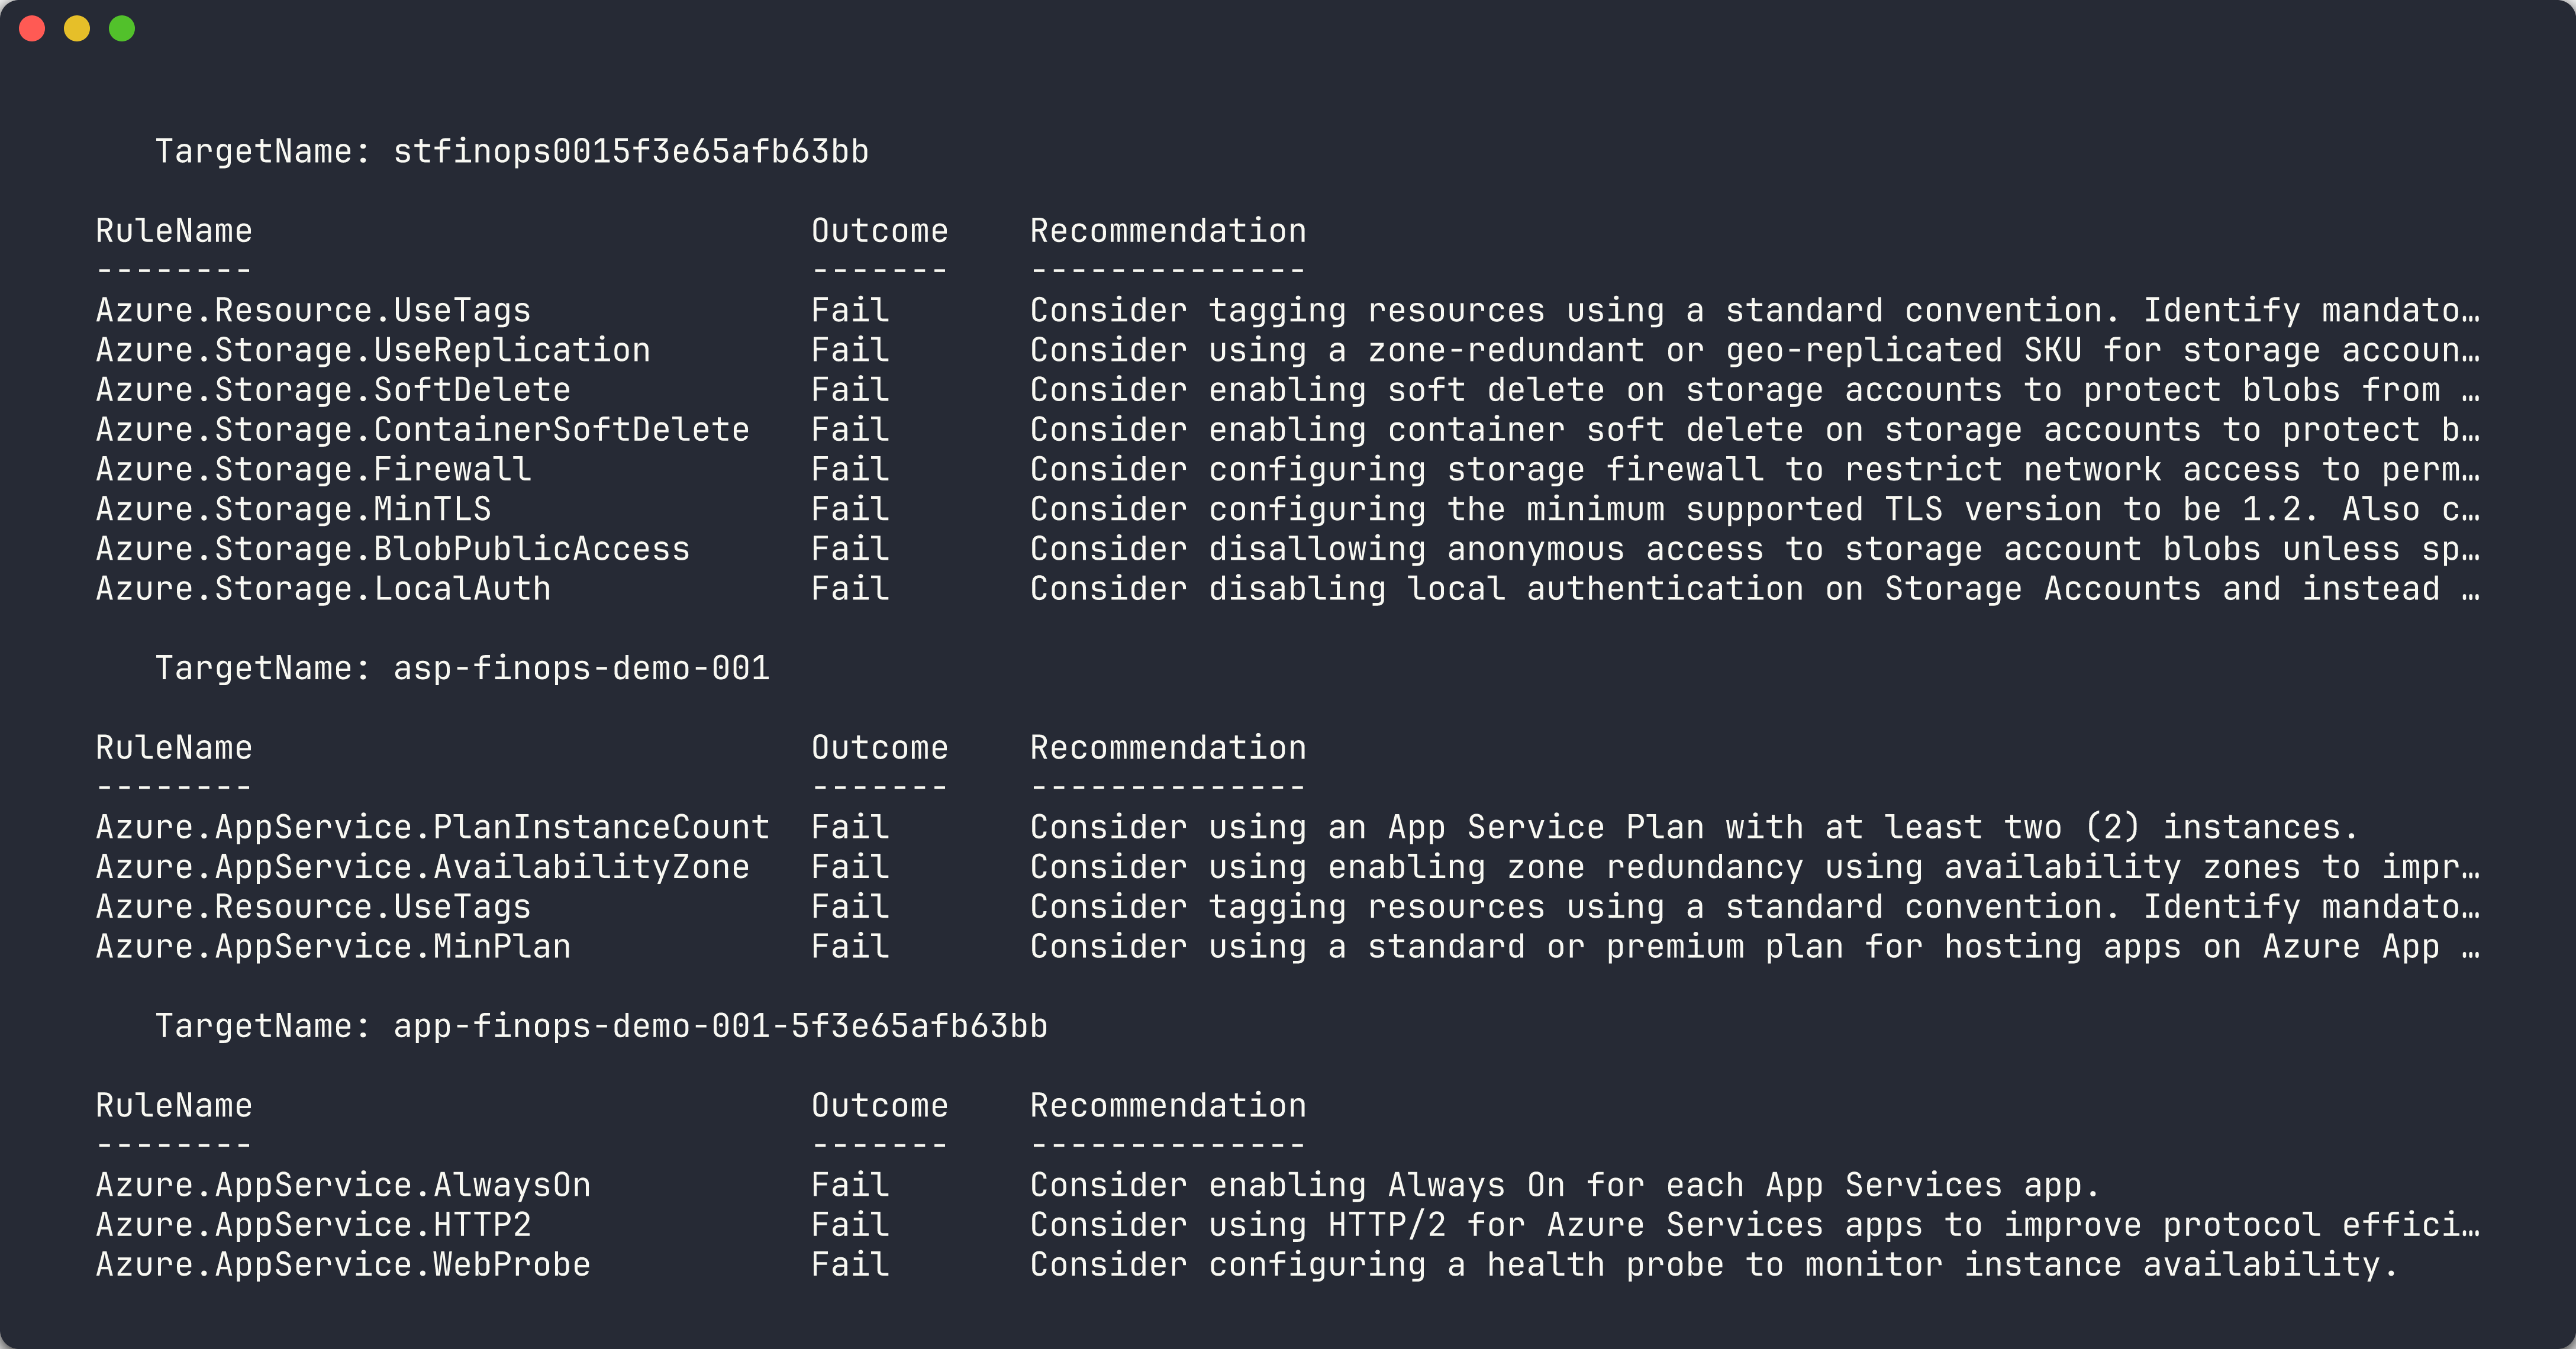Screen dimensions: 2576x1349
Task: Click the green zoom traffic light button
Action: tap(121, 28)
